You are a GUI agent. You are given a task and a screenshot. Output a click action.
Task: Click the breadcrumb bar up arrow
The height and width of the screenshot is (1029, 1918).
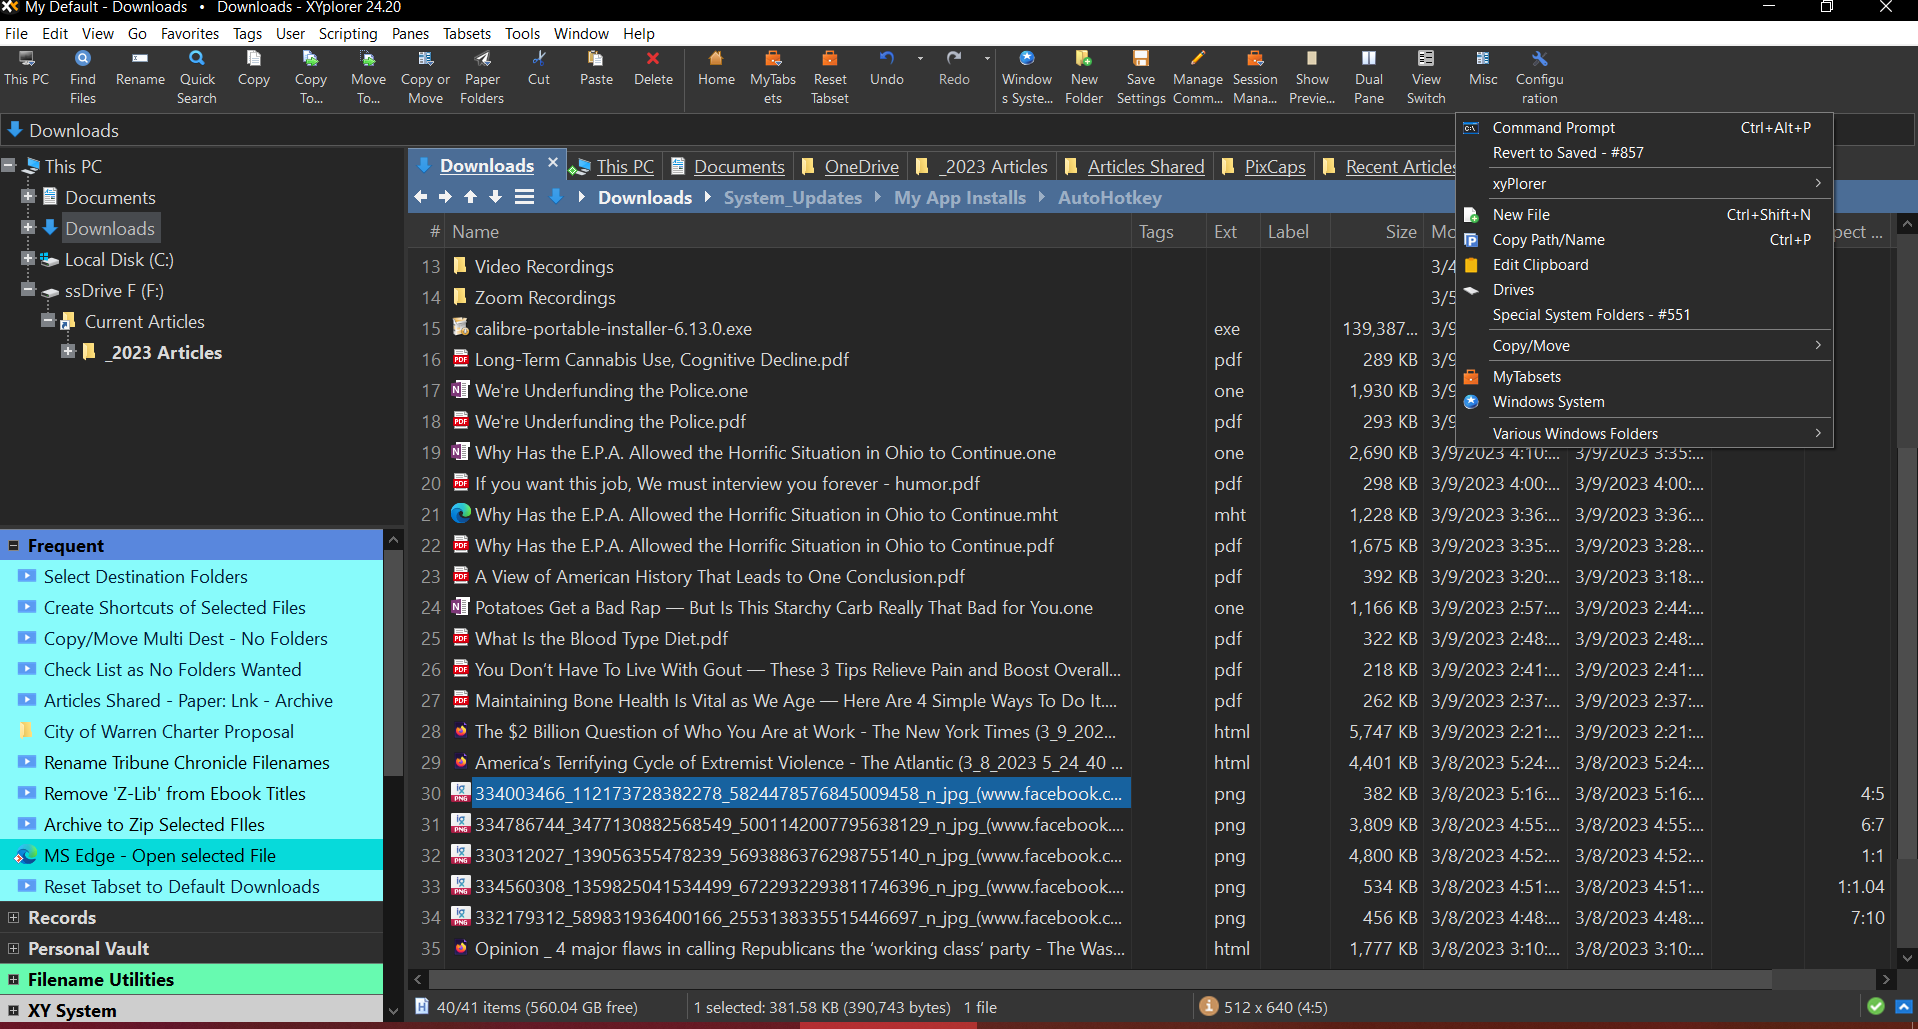tap(470, 197)
